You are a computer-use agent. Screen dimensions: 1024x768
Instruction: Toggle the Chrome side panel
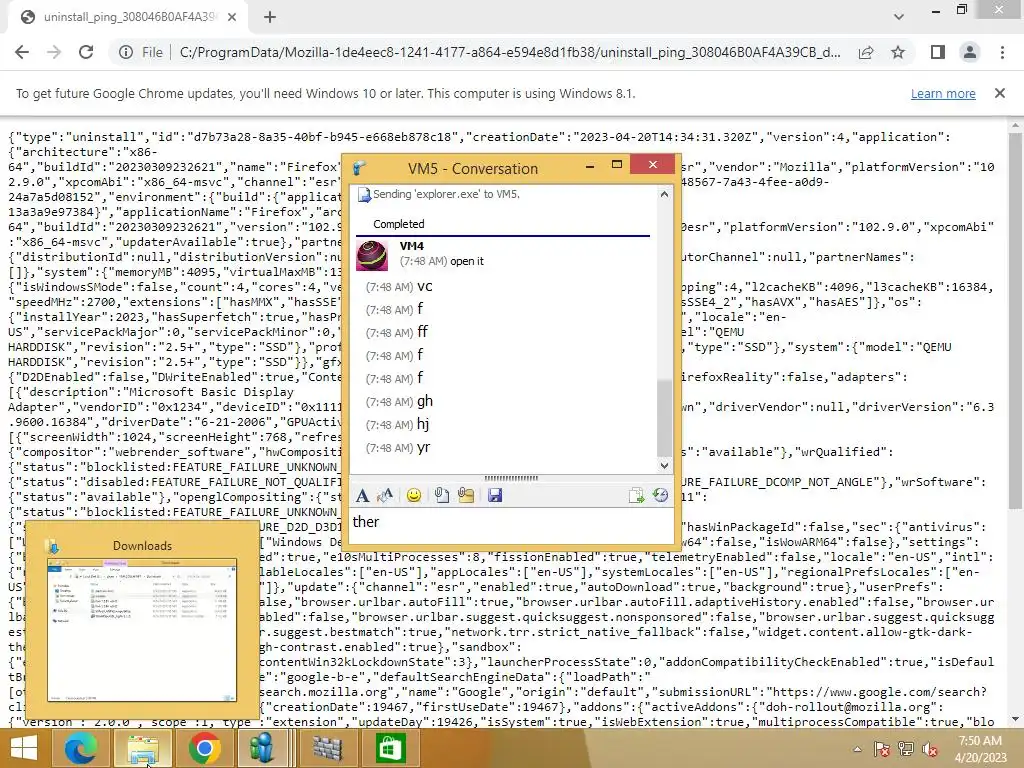click(938, 52)
